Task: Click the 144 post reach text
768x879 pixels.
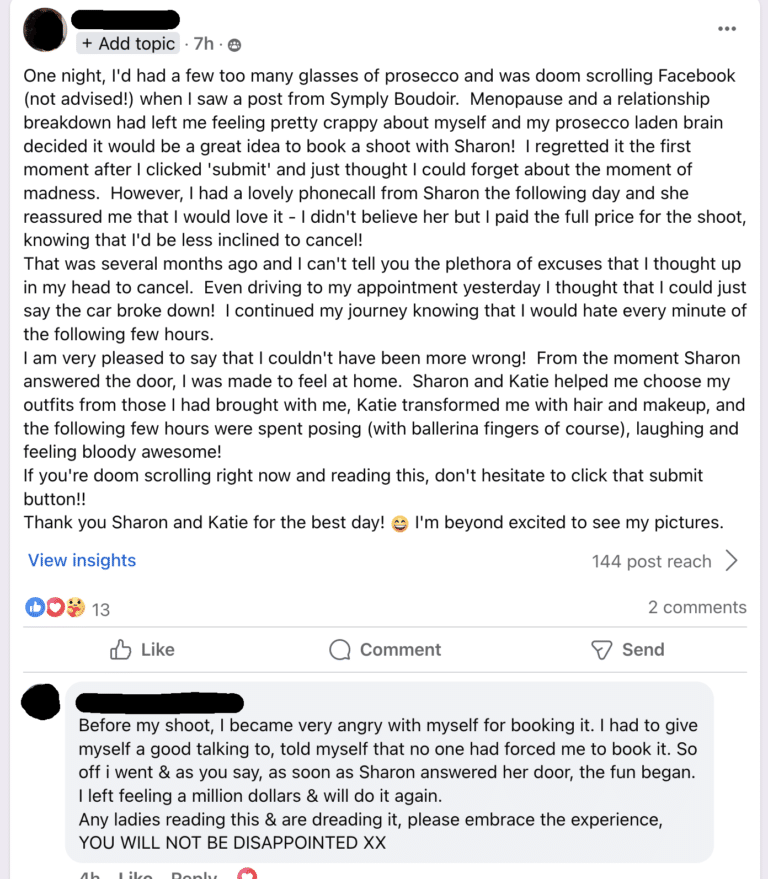Action: tap(651, 561)
